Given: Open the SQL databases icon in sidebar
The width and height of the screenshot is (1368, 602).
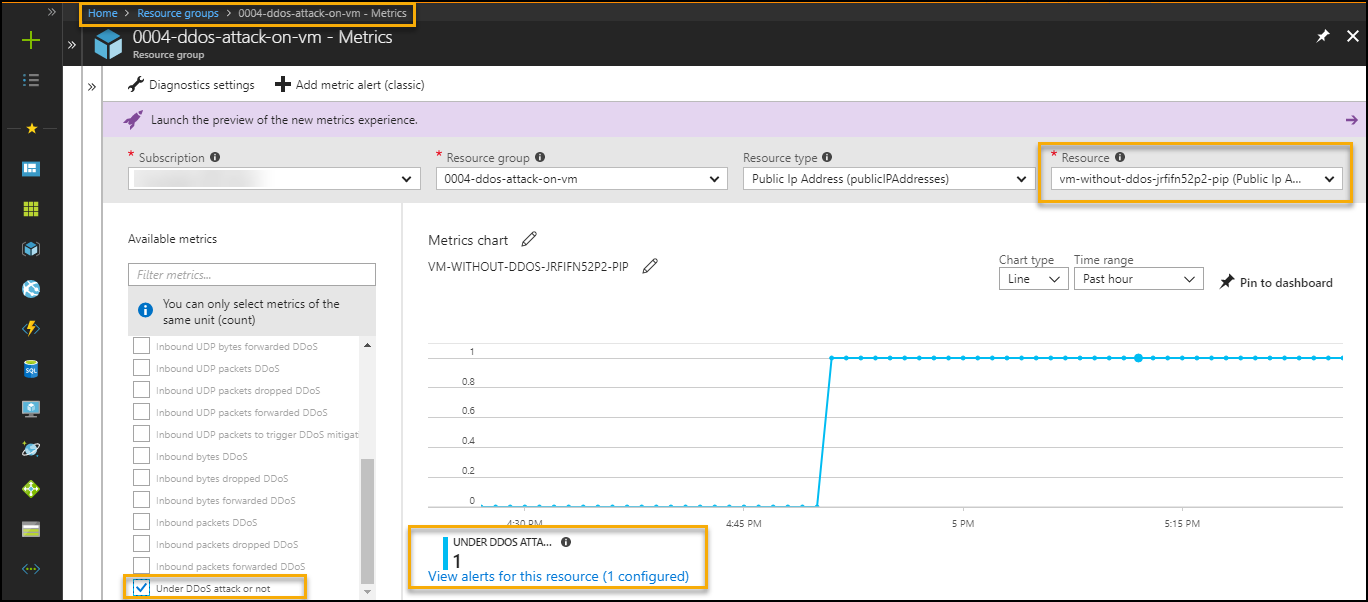Looking at the screenshot, I should [31, 369].
